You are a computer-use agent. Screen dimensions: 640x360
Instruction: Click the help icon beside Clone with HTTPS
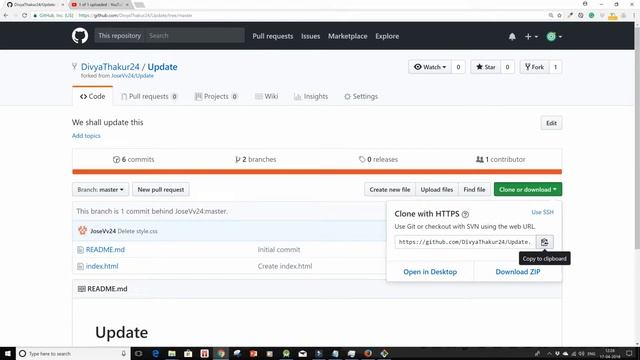click(465, 214)
